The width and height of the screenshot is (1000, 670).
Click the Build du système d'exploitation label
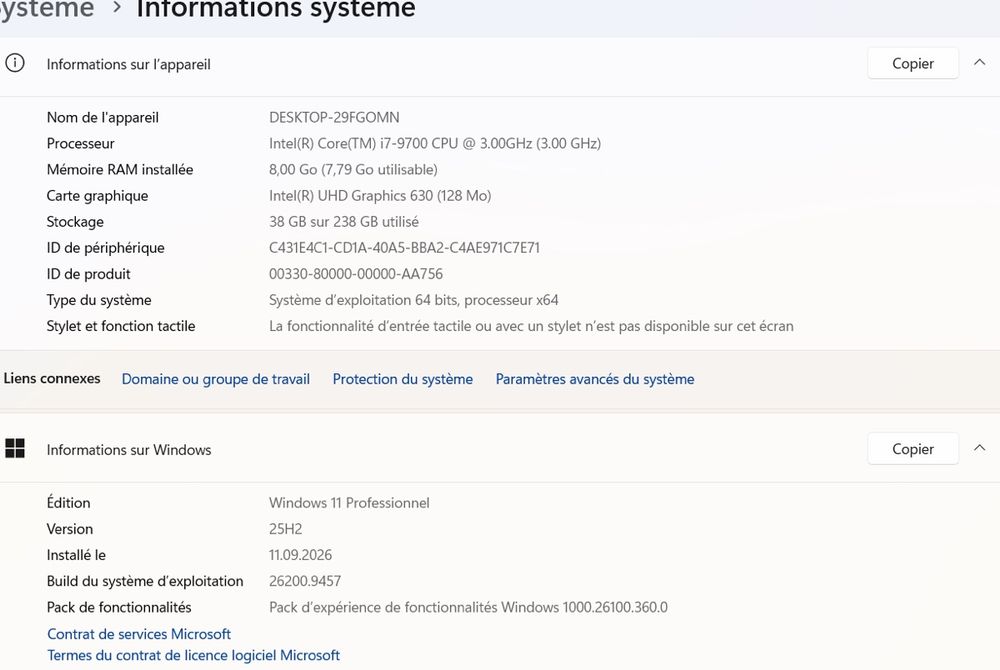145,581
